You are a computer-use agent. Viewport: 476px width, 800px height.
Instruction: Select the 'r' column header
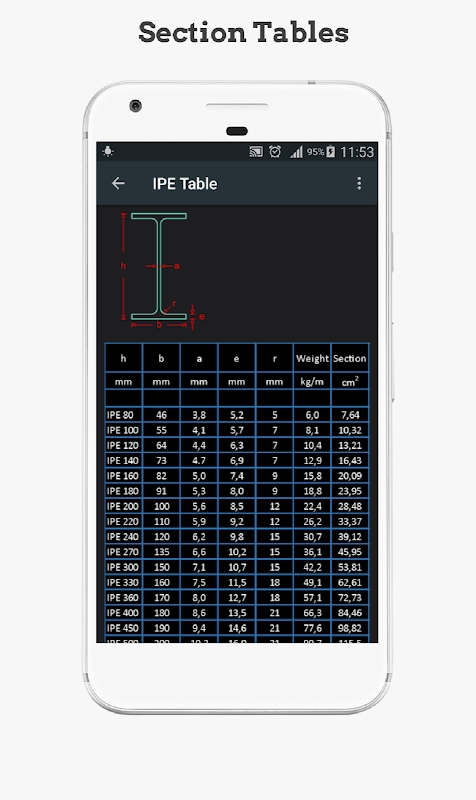click(x=274, y=358)
